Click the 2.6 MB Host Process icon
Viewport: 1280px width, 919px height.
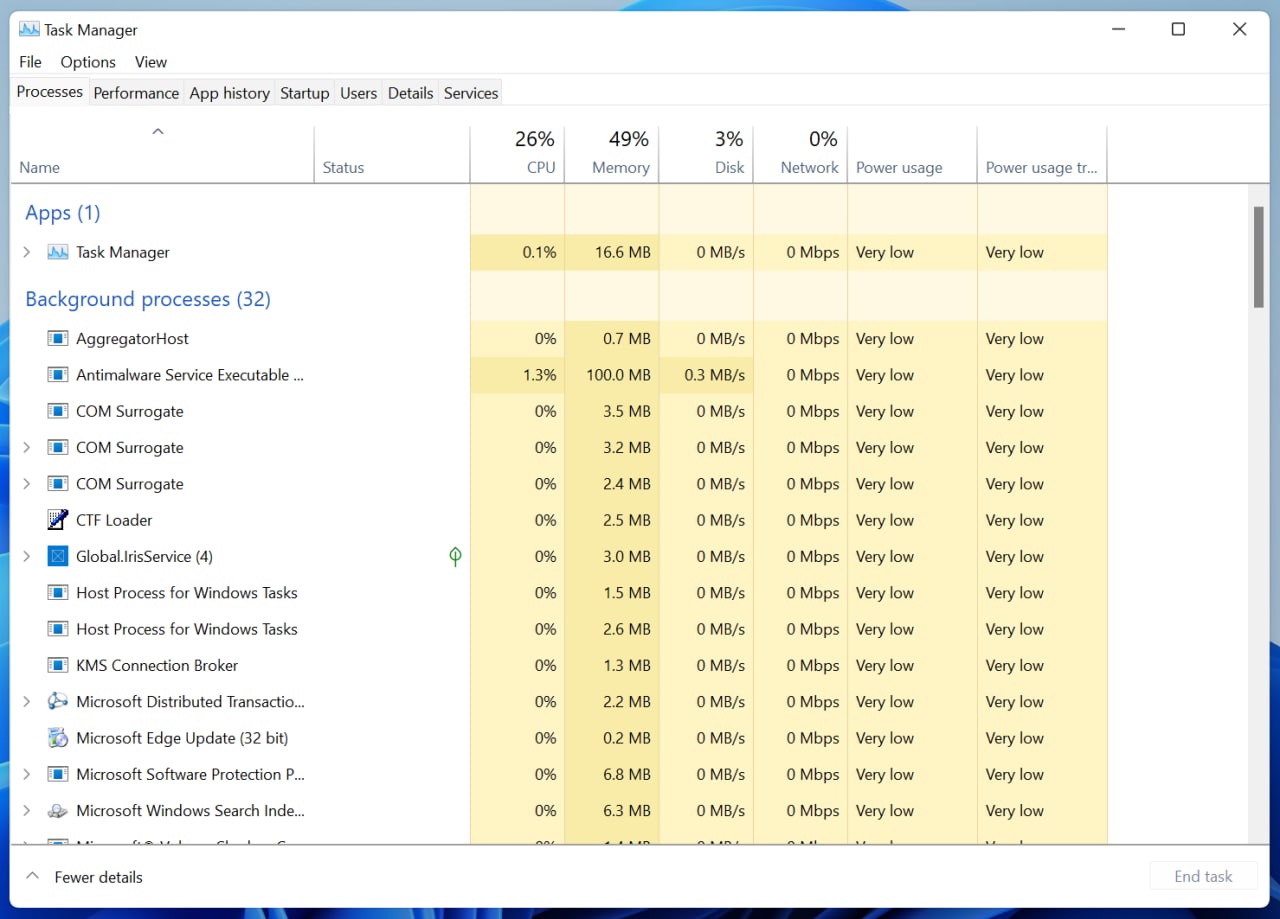tap(58, 629)
